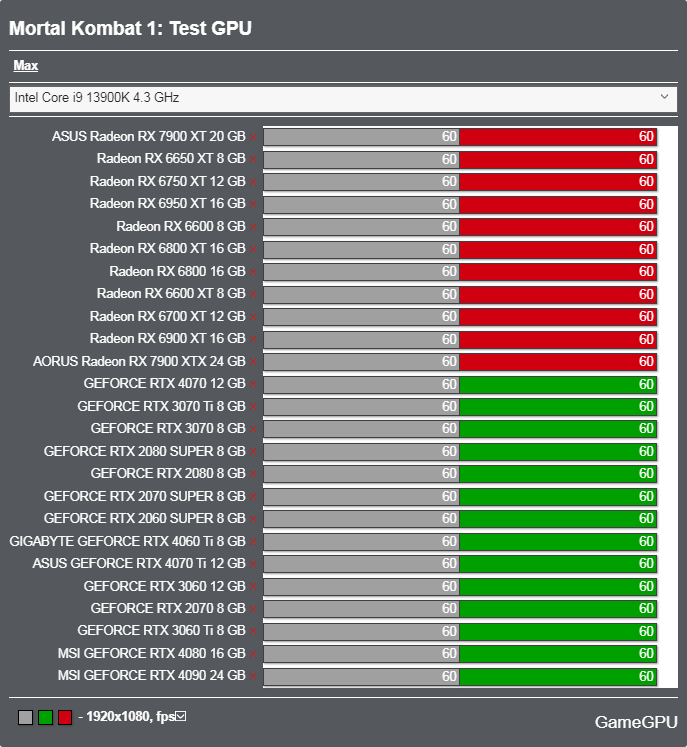Screen dimensions: 687x747
Task: Click the label Radeon RX 6600 8 GB
Action: (181, 226)
